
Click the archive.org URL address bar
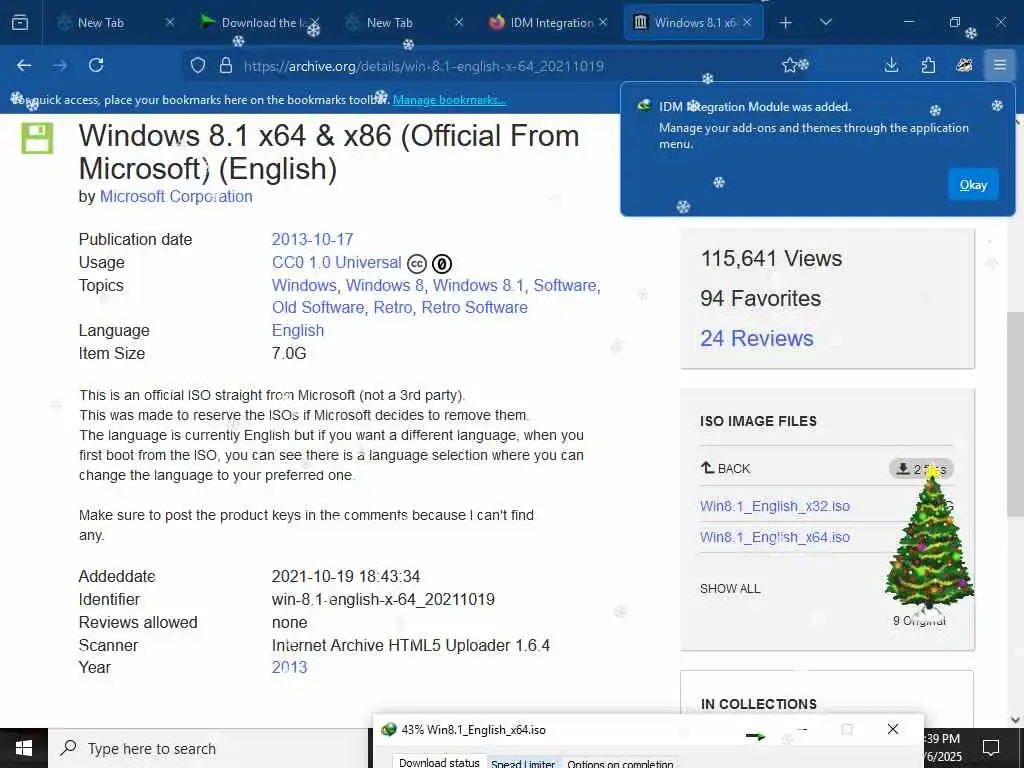(x=496, y=66)
